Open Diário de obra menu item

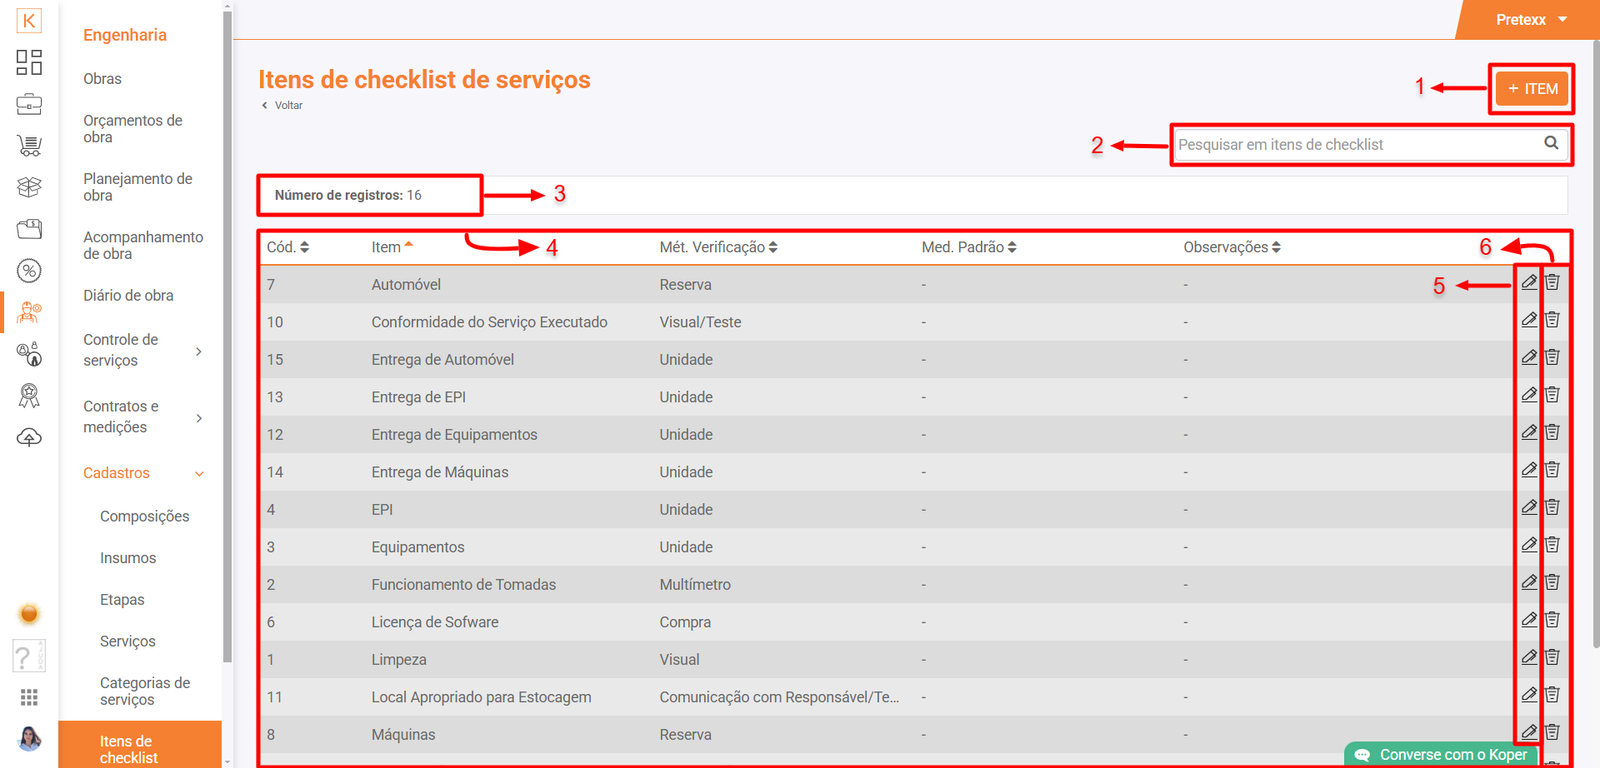pyautogui.click(x=128, y=295)
